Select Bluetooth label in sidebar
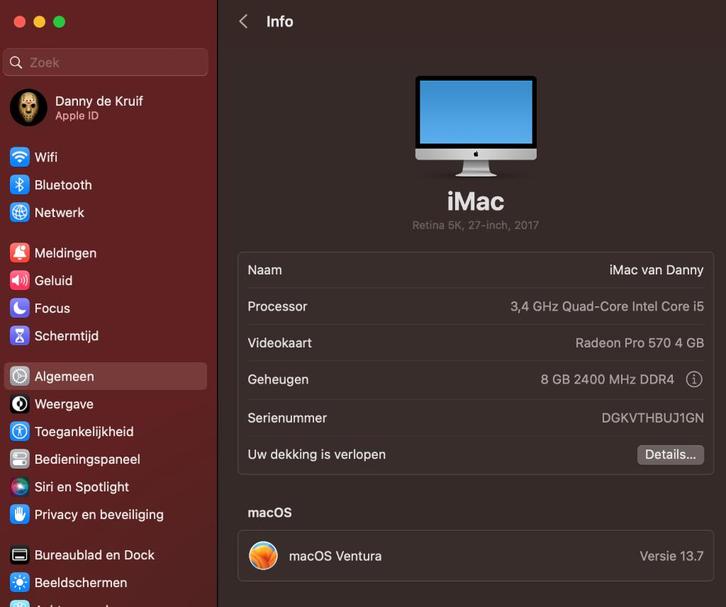The width and height of the screenshot is (726, 607). (x=63, y=185)
